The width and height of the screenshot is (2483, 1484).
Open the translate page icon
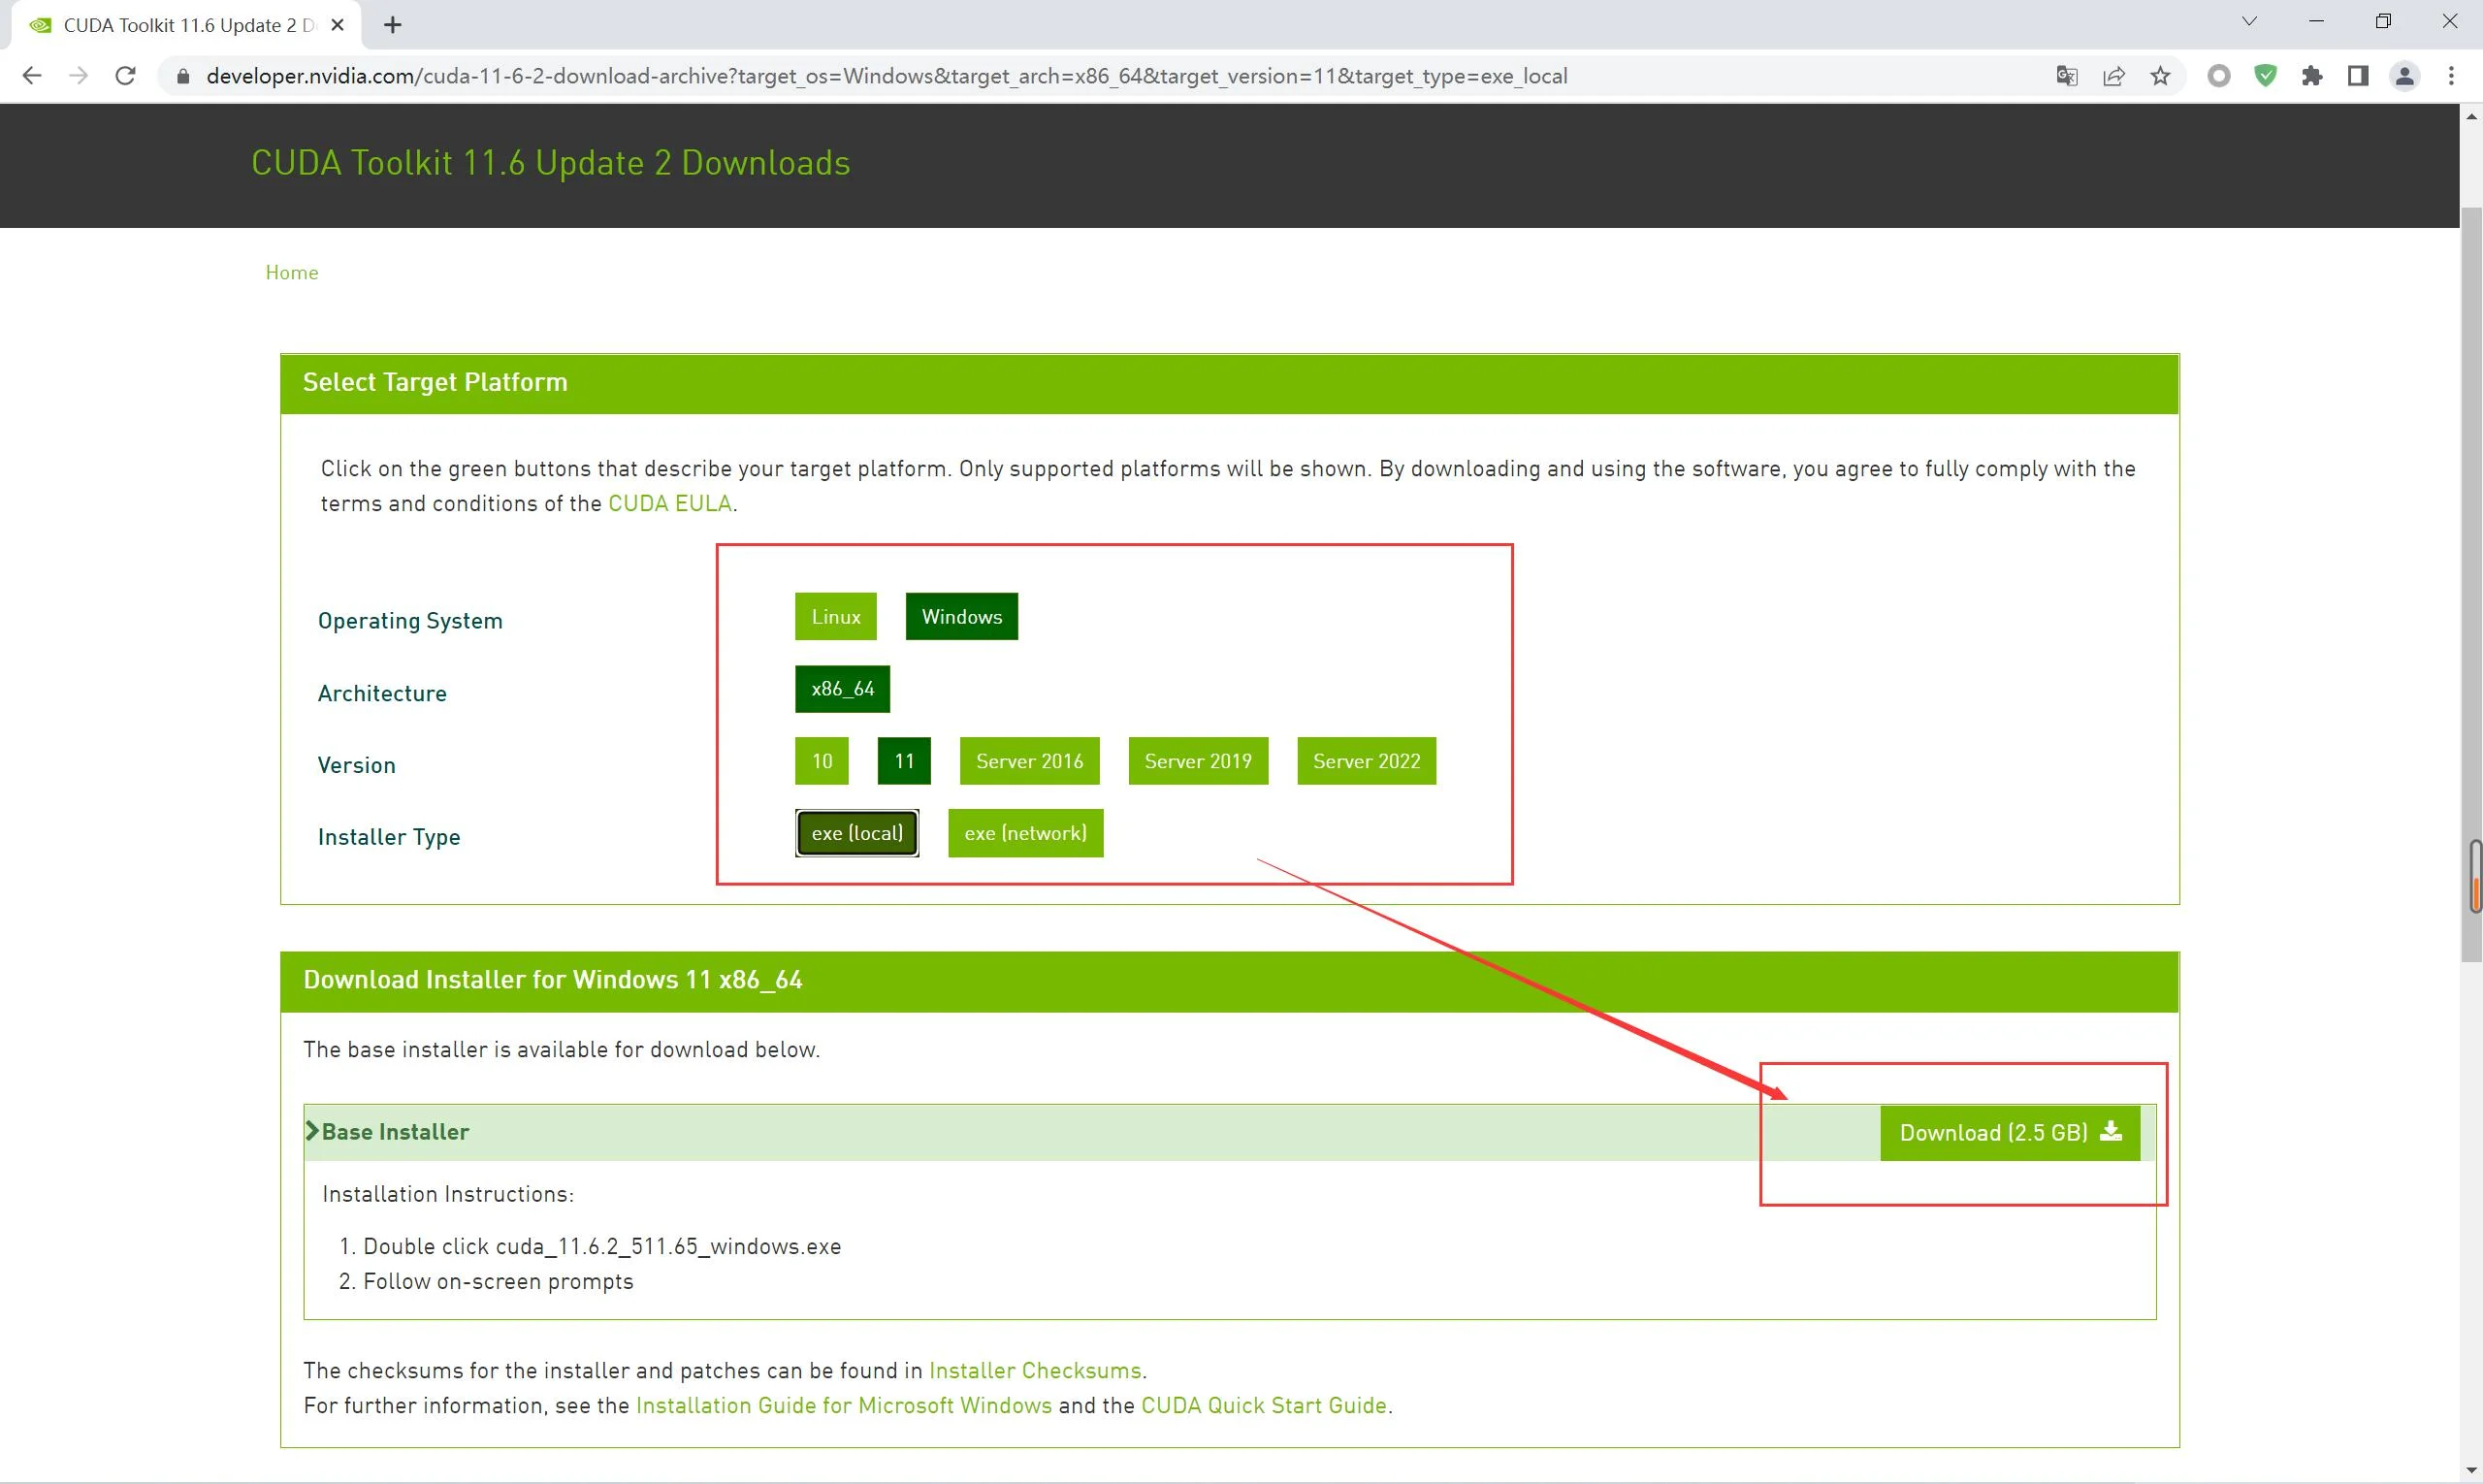coord(2067,76)
